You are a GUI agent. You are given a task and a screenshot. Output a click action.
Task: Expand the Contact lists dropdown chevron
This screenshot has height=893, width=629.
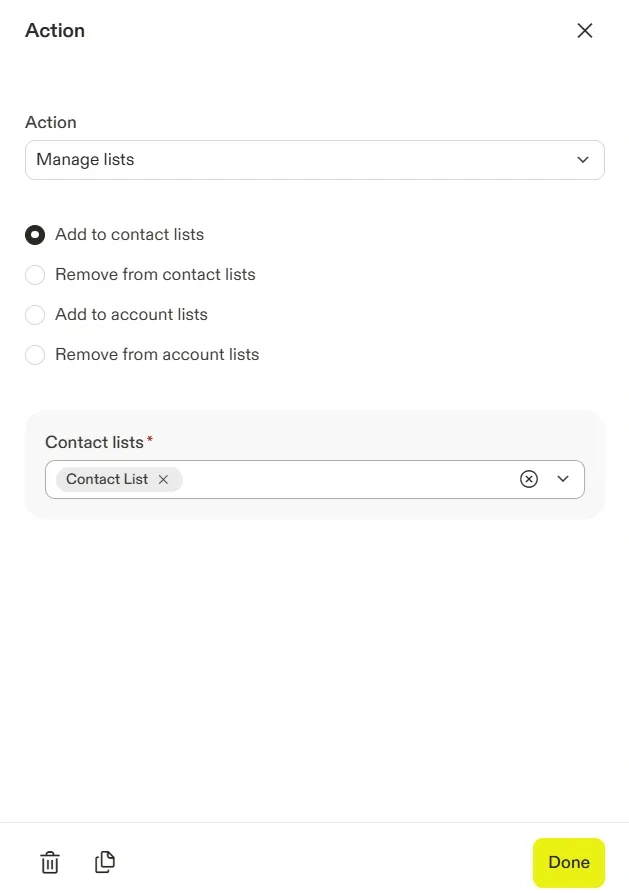click(x=563, y=479)
